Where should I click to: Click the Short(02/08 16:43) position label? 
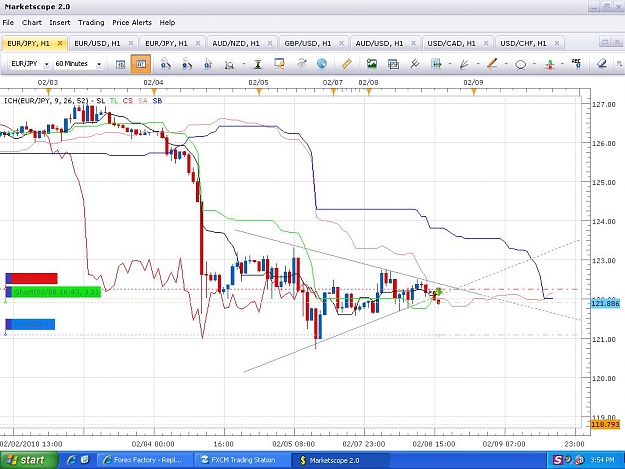(x=53, y=292)
